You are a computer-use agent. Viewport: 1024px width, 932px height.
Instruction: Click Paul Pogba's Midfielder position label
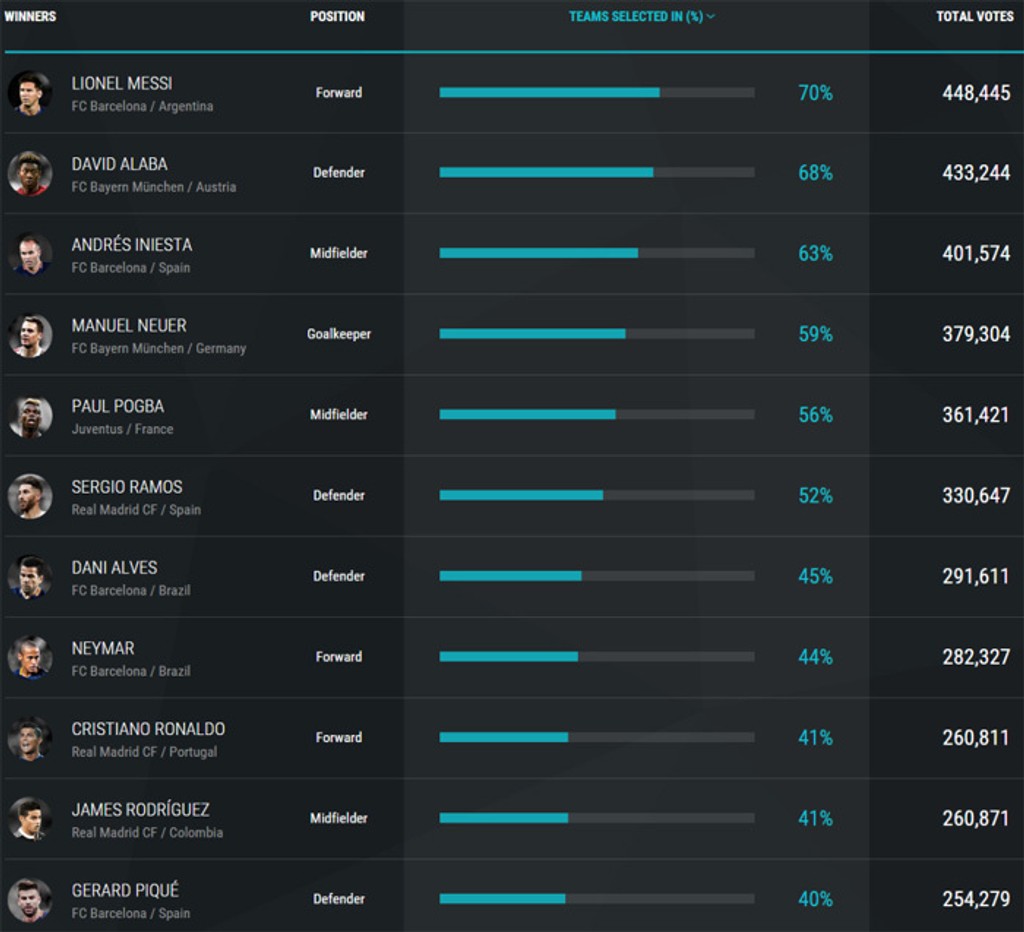(338, 415)
